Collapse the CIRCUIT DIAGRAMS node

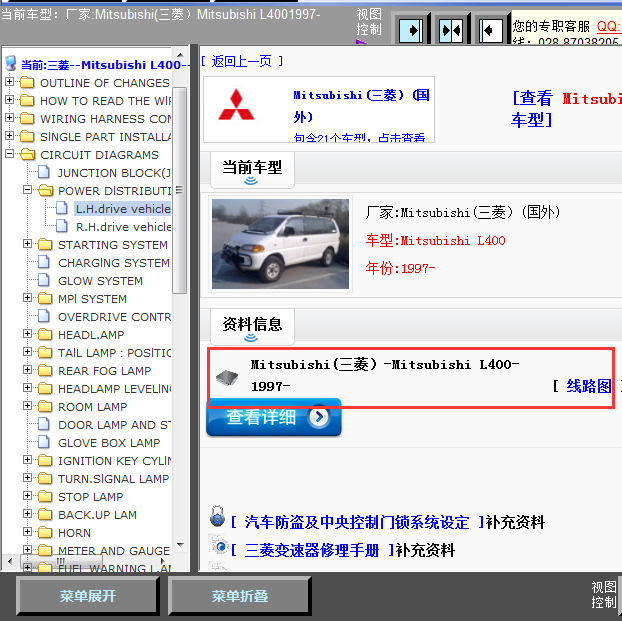point(10,154)
